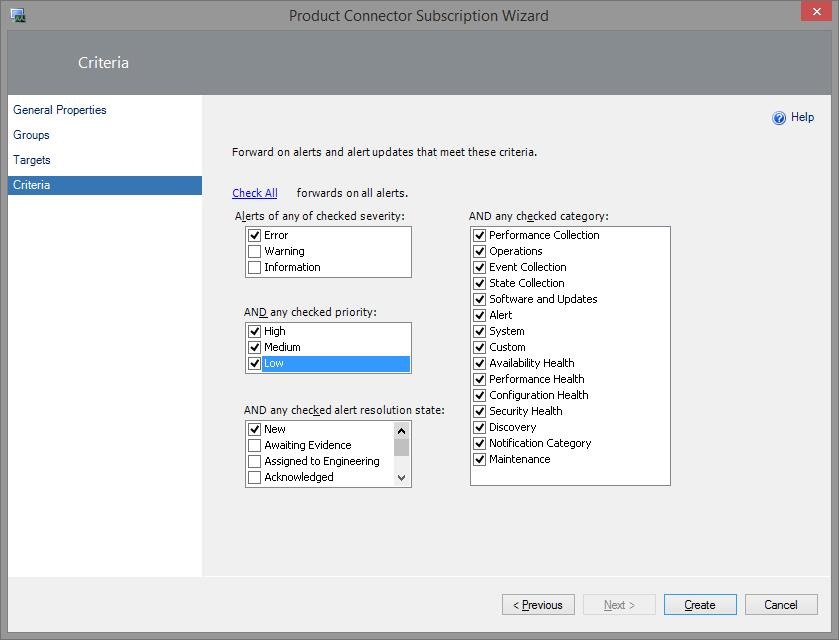This screenshot has width=839, height=640.
Task: Click the wizard icon in title bar
Action: click(x=18, y=15)
